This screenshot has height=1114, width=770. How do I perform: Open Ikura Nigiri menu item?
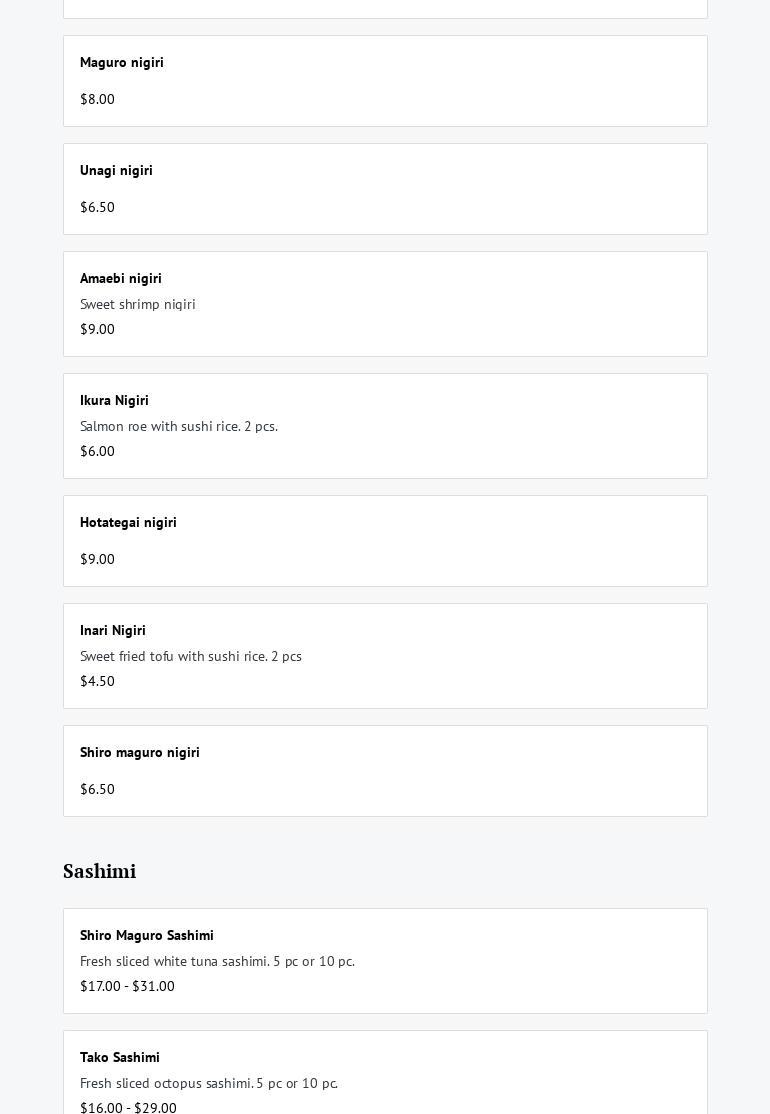coord(385,425)
